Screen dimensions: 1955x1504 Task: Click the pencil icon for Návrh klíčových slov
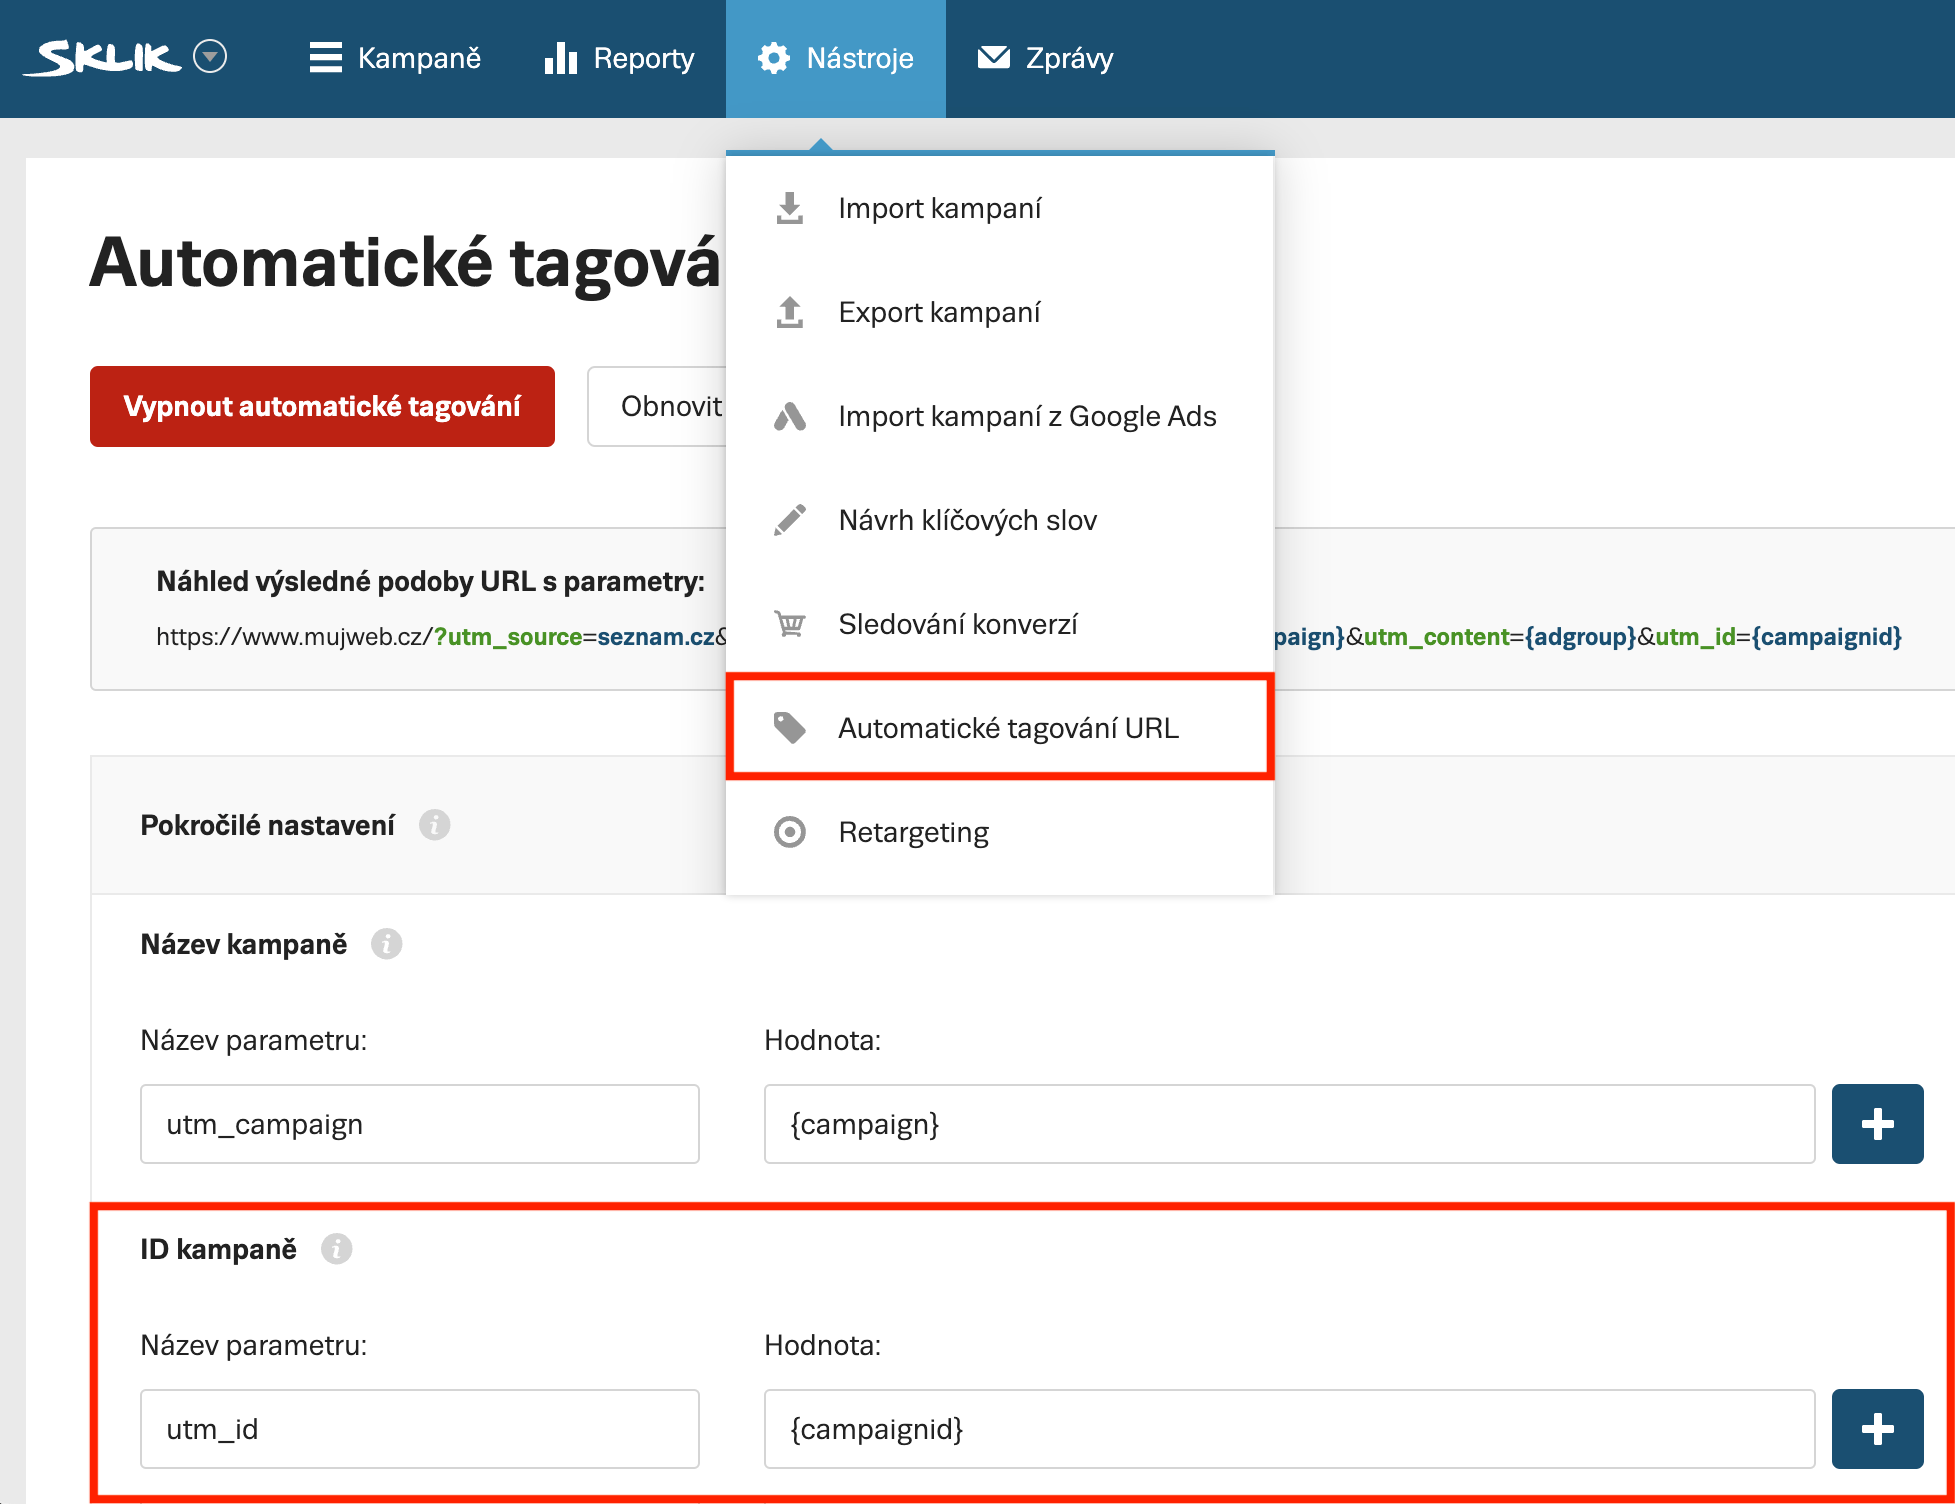tap(790, 520)
